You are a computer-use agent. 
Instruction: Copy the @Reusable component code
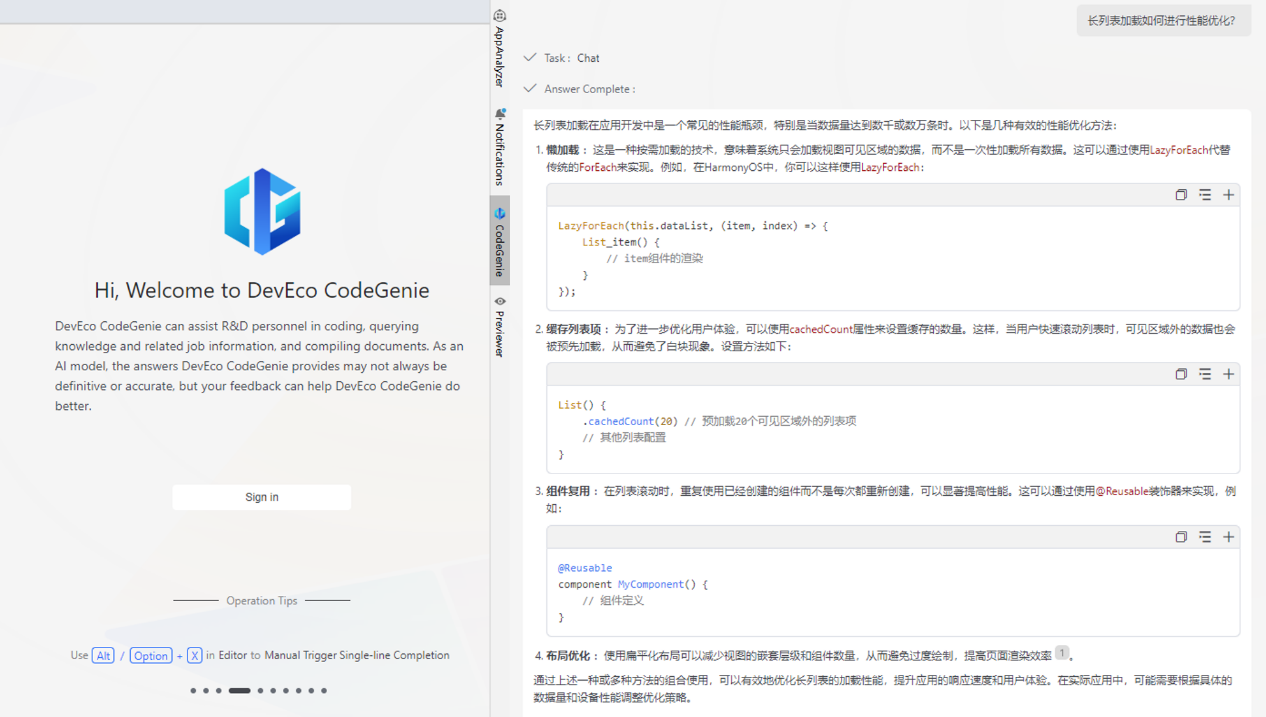tap(1181, 537)
